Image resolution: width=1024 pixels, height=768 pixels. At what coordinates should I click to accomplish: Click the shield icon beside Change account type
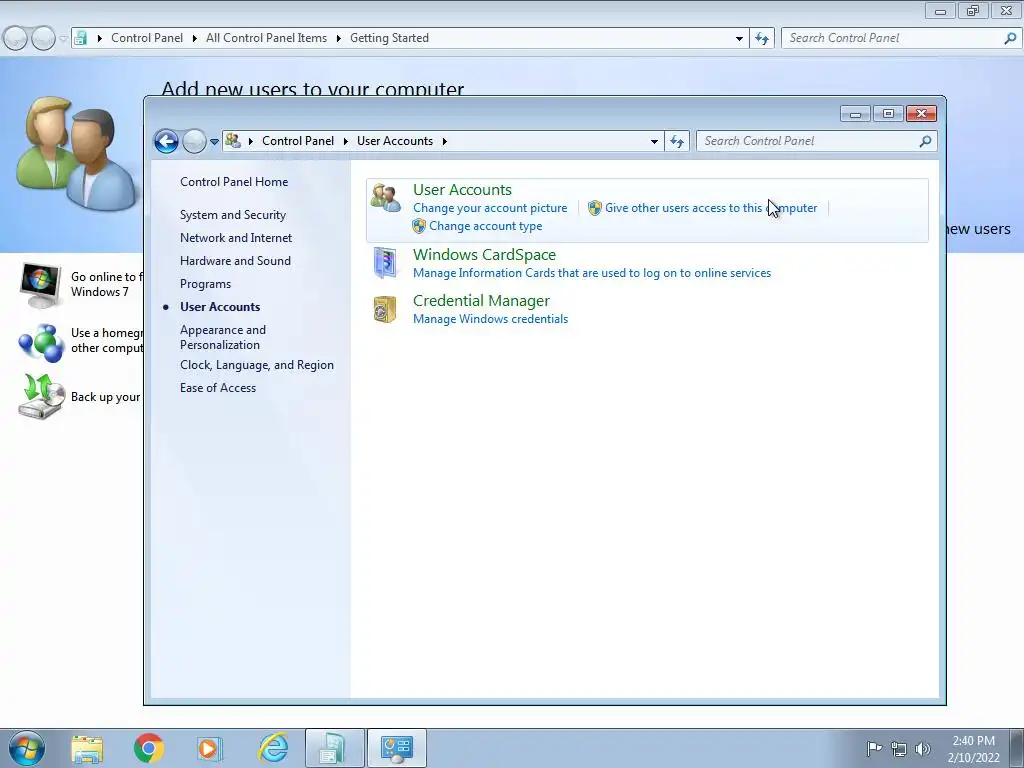[419, 226]
